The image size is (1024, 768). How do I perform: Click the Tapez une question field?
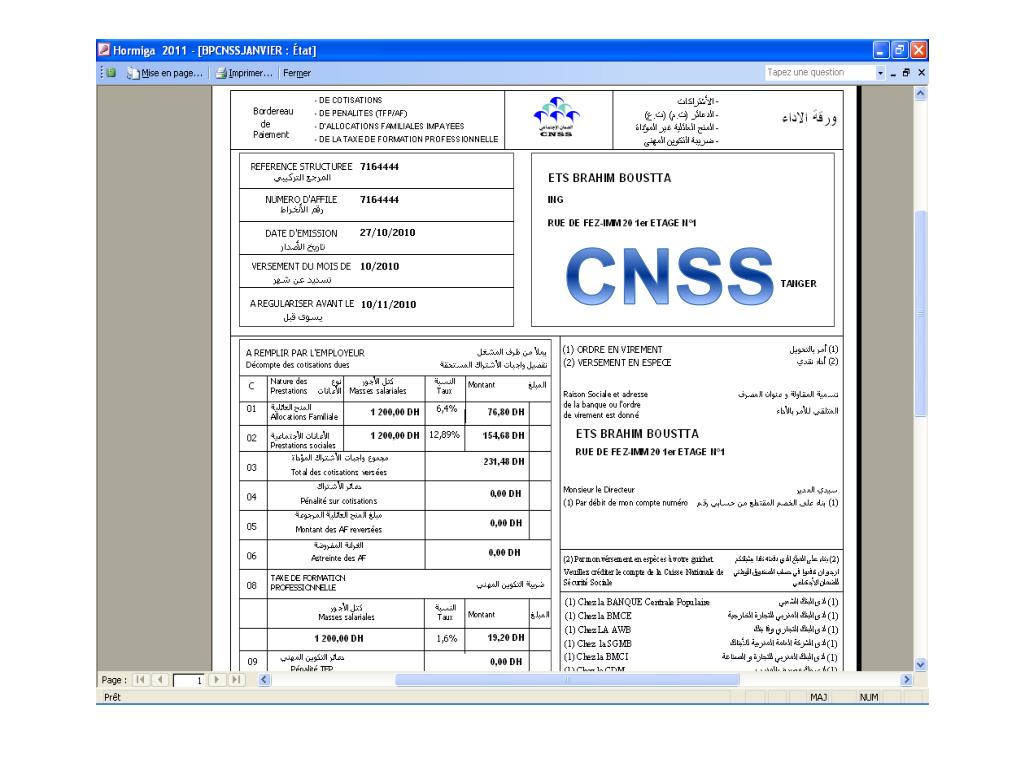(x=820, y=72)
